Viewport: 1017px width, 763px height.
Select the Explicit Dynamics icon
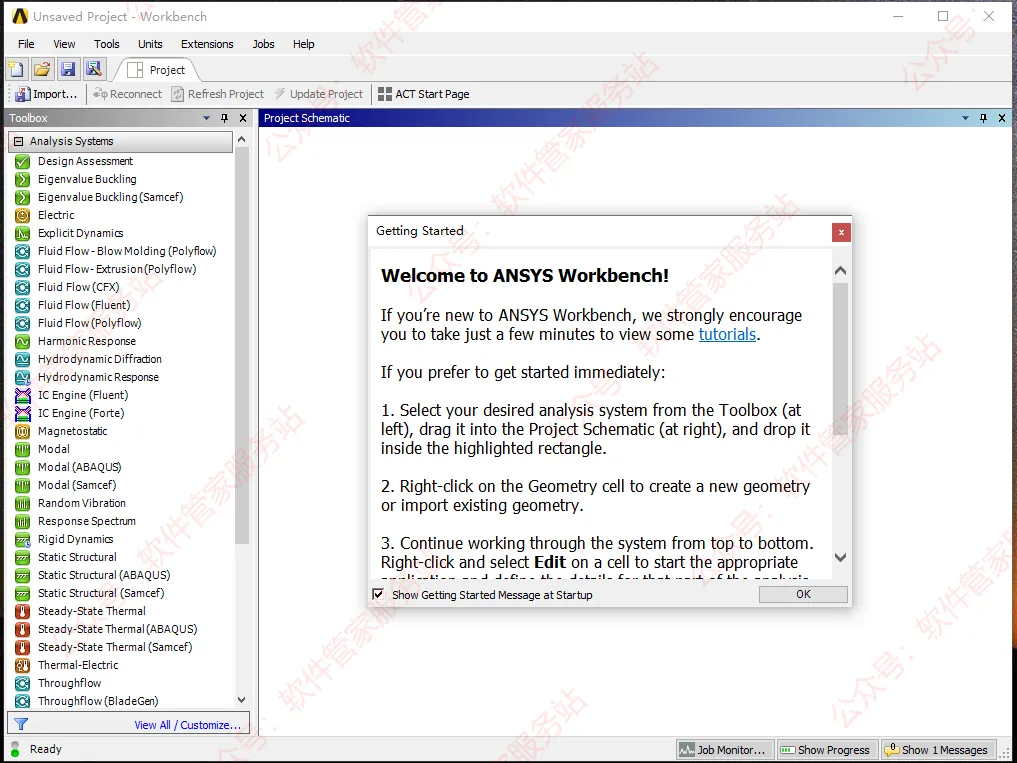(23, 234)
